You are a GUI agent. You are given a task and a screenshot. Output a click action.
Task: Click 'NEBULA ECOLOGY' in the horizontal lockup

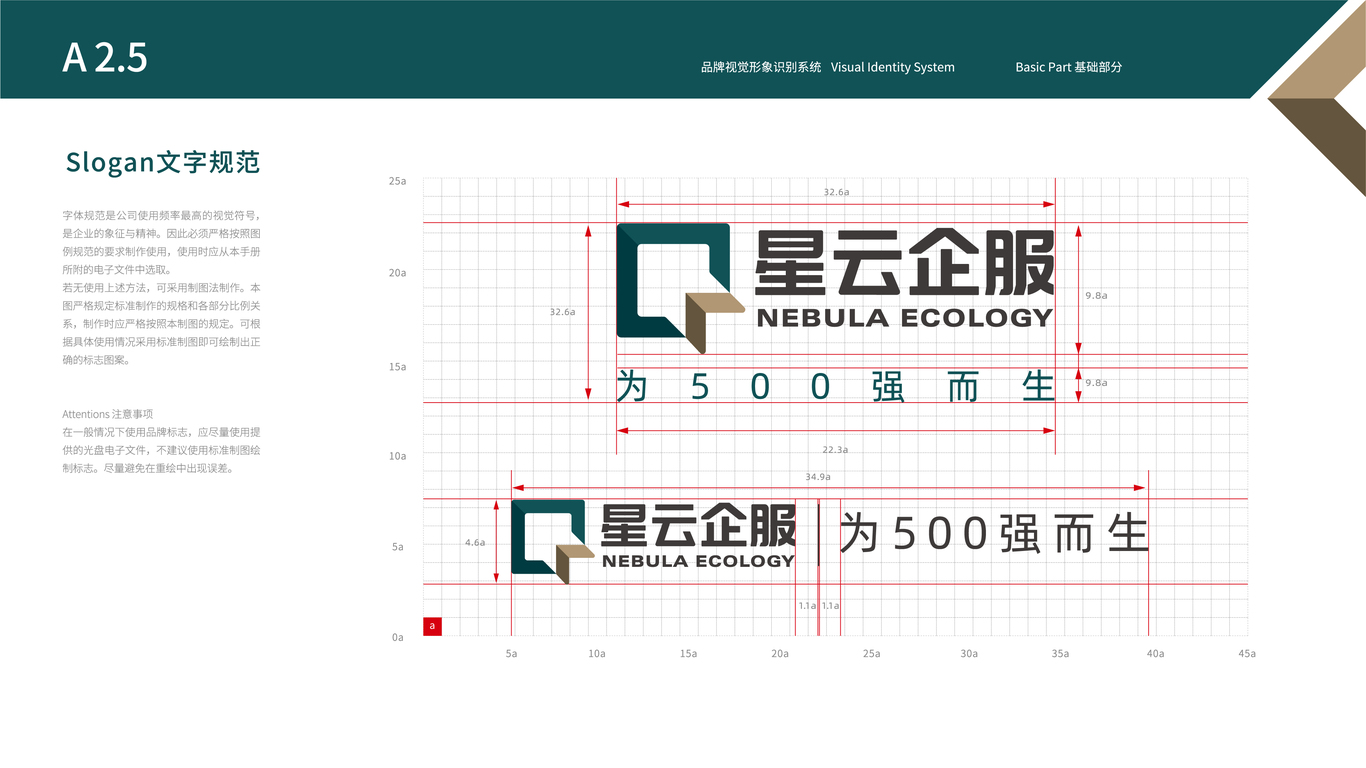(698, 561)
